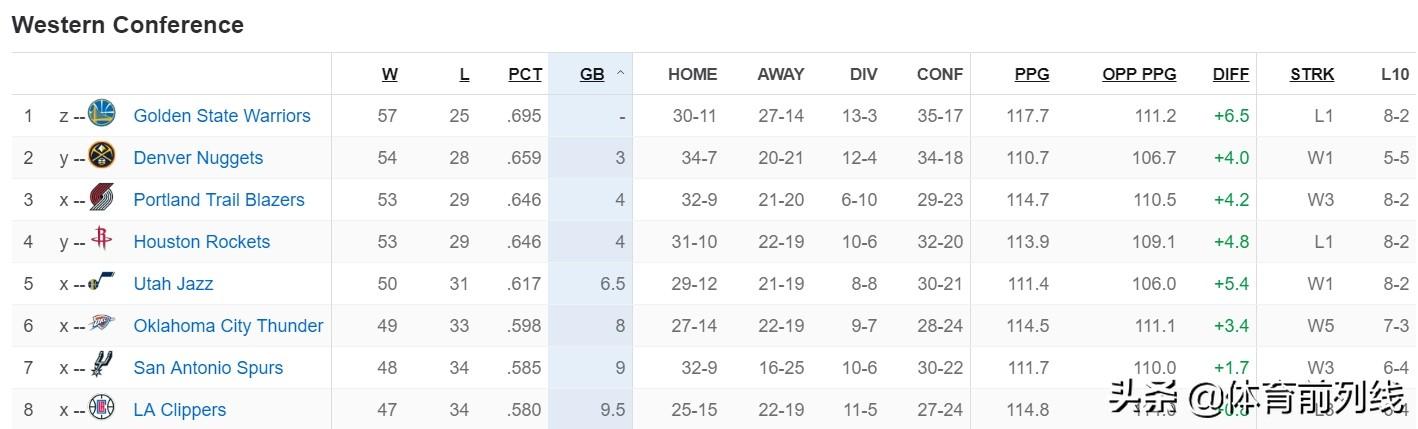This screenshot has width=1418, height=429.
Task: Click the Portland Trail Blazers logo icon
Action: click(x=102, y=198)
